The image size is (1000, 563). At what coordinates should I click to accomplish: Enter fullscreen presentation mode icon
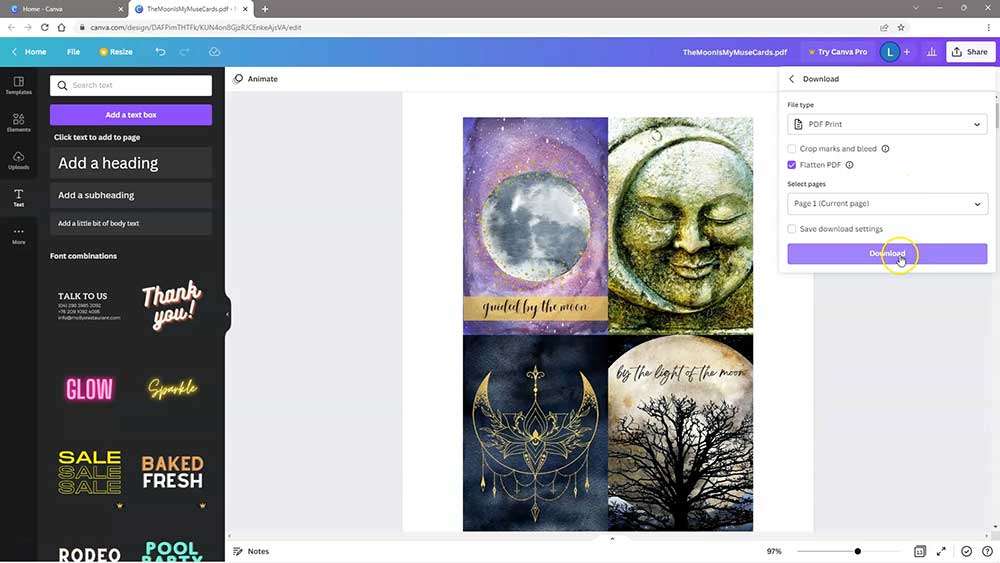[941, 551]
